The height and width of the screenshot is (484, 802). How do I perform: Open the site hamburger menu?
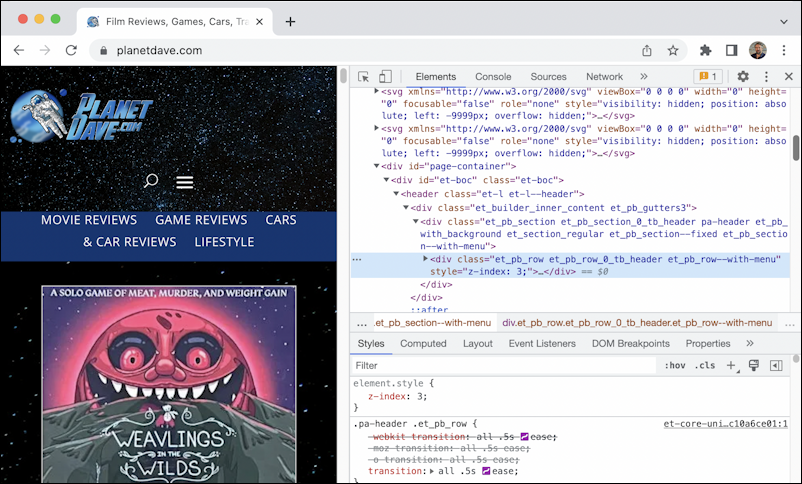[x=185, y=182]
